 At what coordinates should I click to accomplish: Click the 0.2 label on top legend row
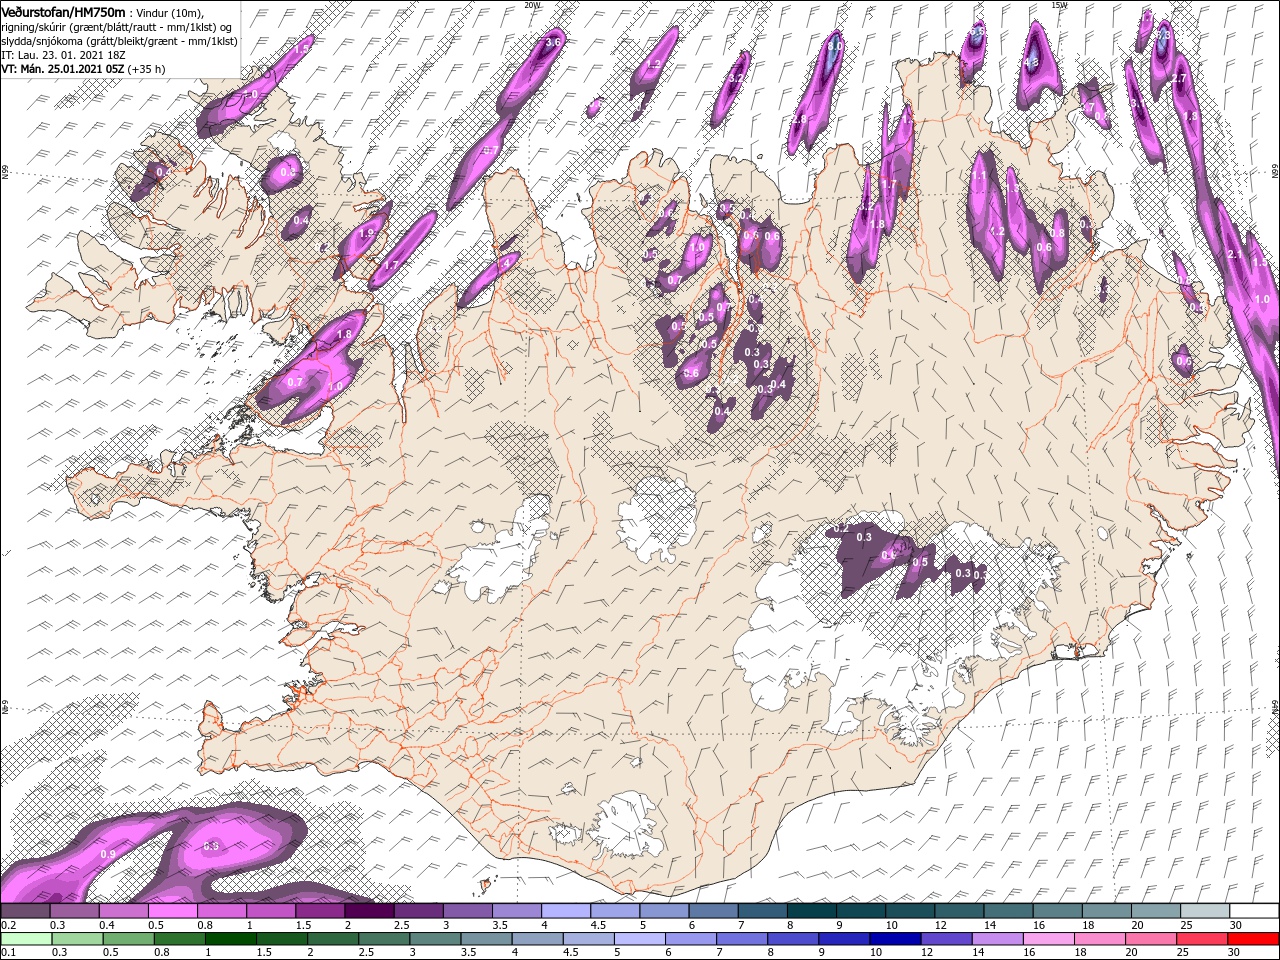[7, 925]
